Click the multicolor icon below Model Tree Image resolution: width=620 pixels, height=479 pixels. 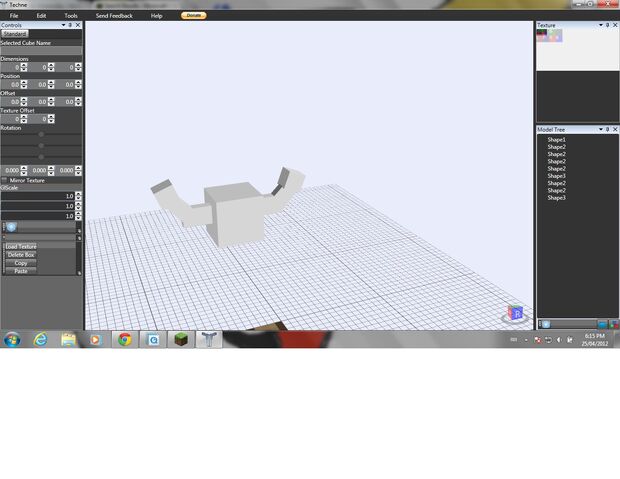click(614, 324)
